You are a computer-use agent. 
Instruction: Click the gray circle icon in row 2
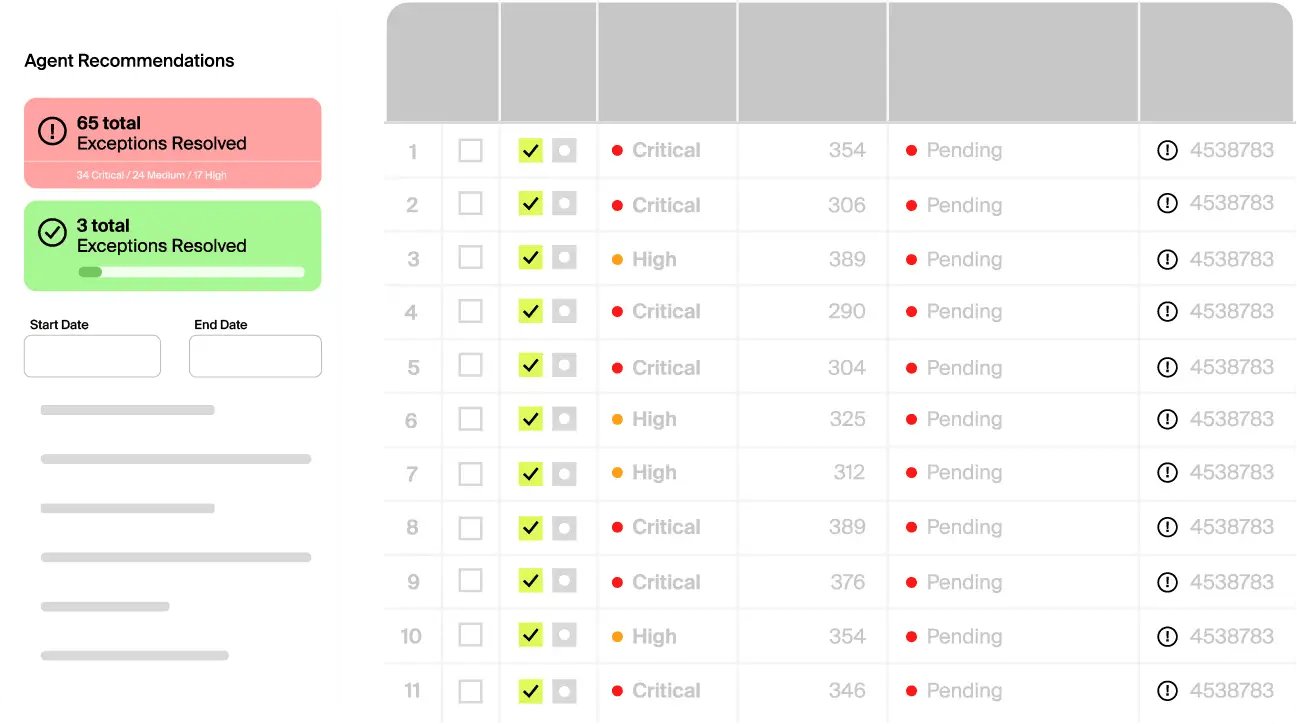click(564, 204)
